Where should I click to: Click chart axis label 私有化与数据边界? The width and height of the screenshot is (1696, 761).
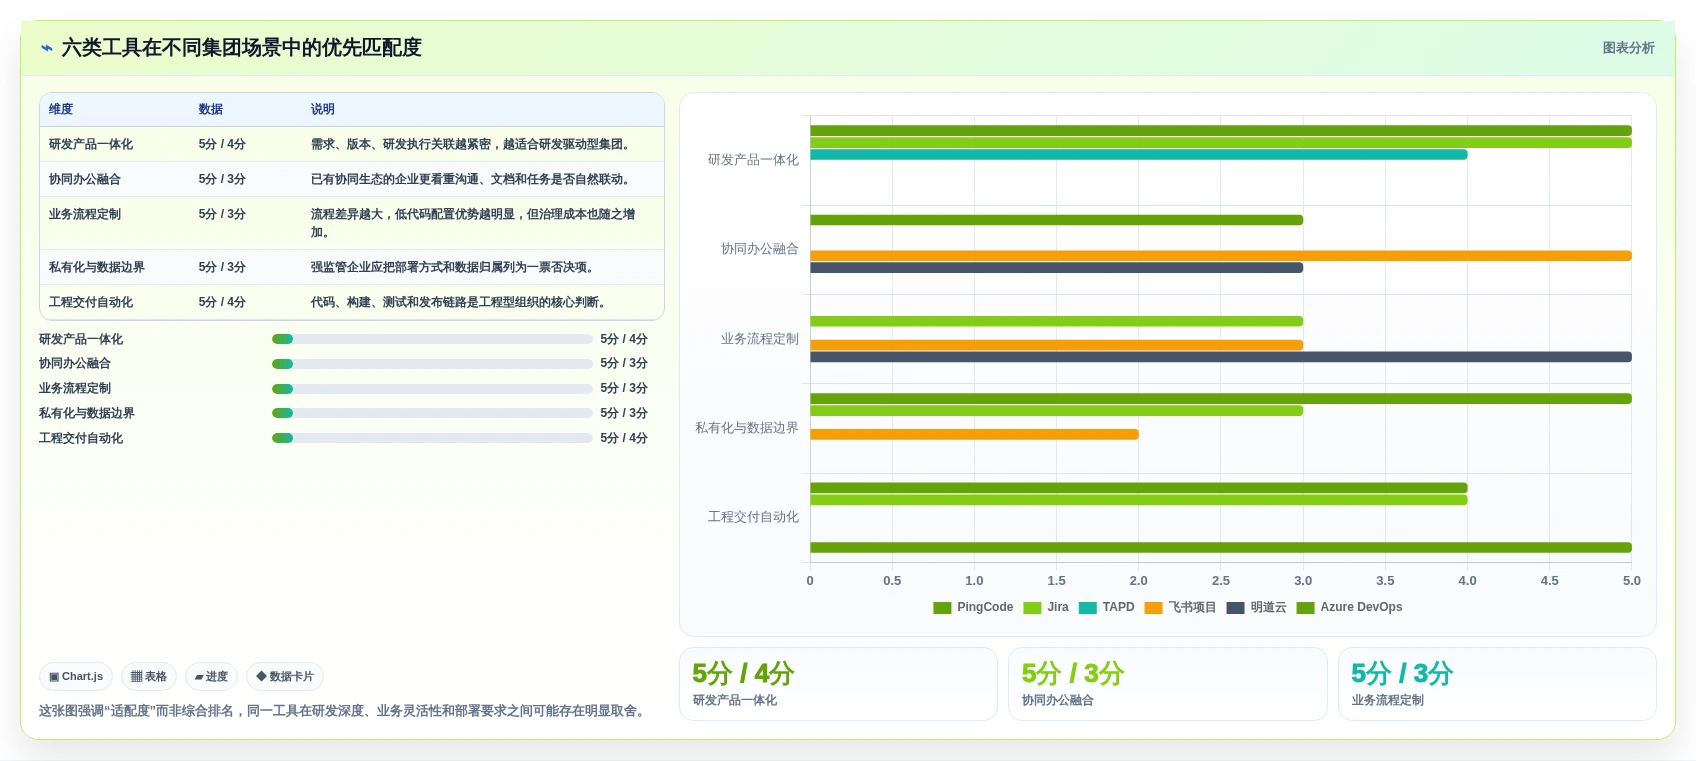click(747, 428)
